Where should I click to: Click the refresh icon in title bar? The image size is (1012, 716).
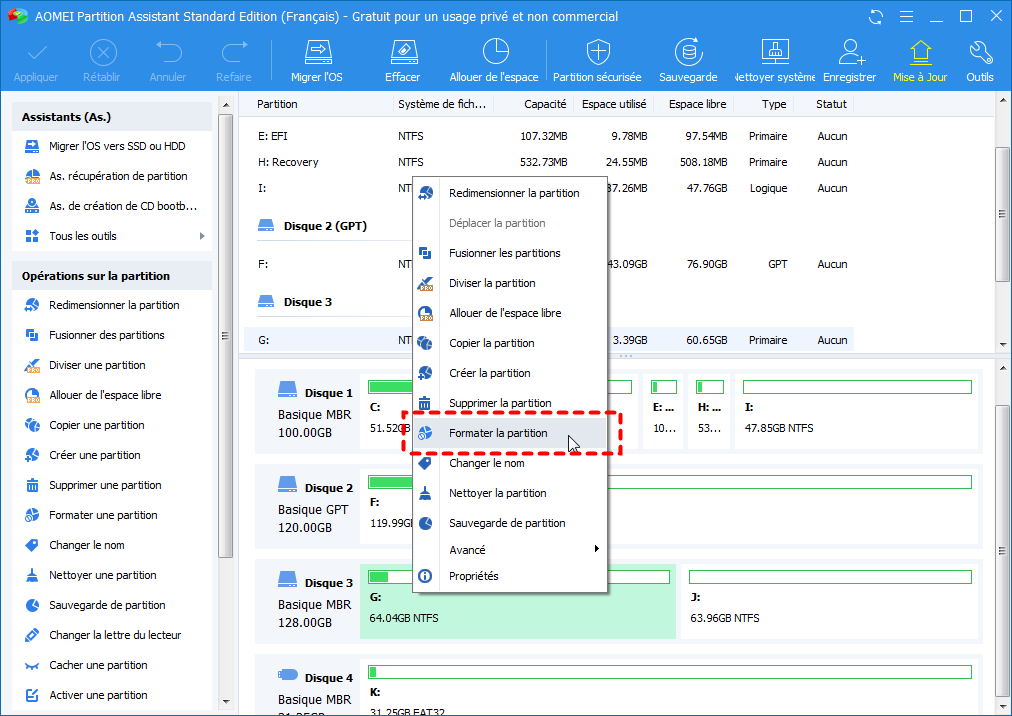[876, 17]
